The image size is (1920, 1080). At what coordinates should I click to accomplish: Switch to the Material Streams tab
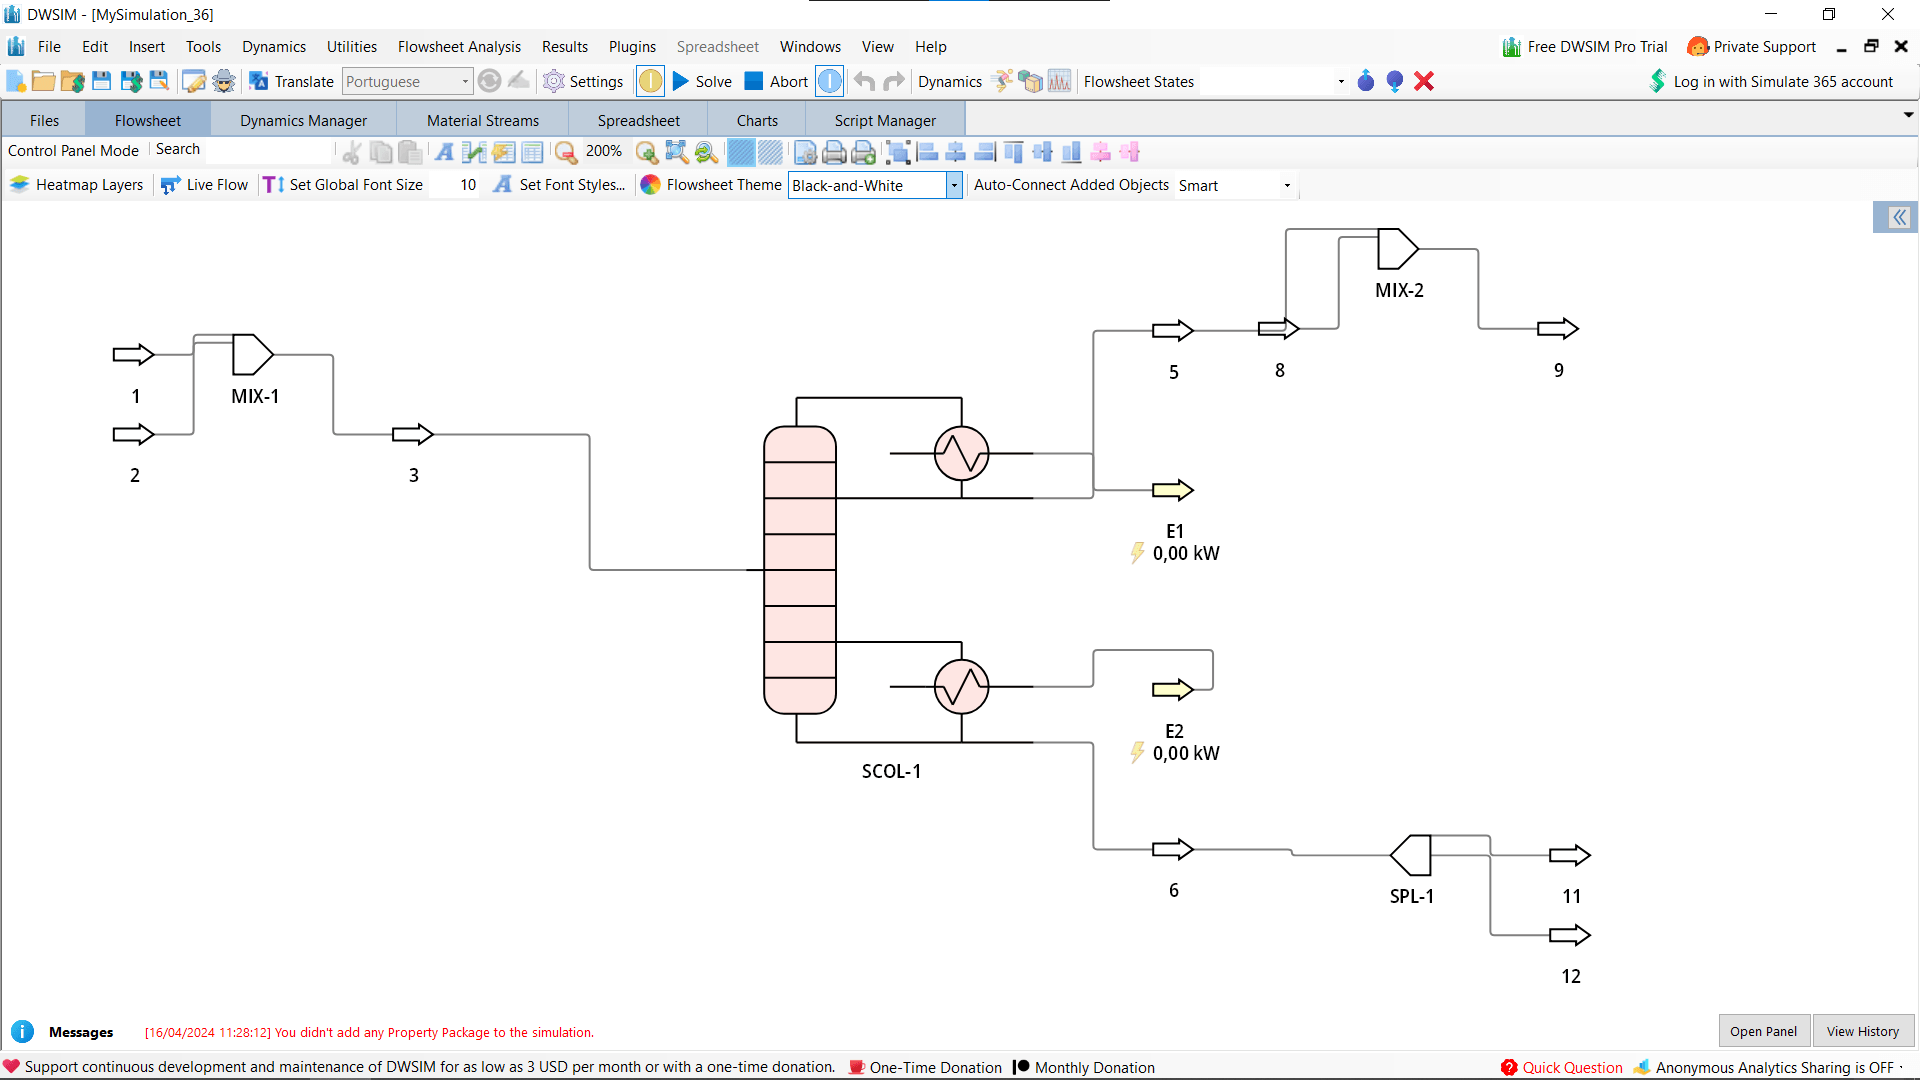tap(482, 120)
